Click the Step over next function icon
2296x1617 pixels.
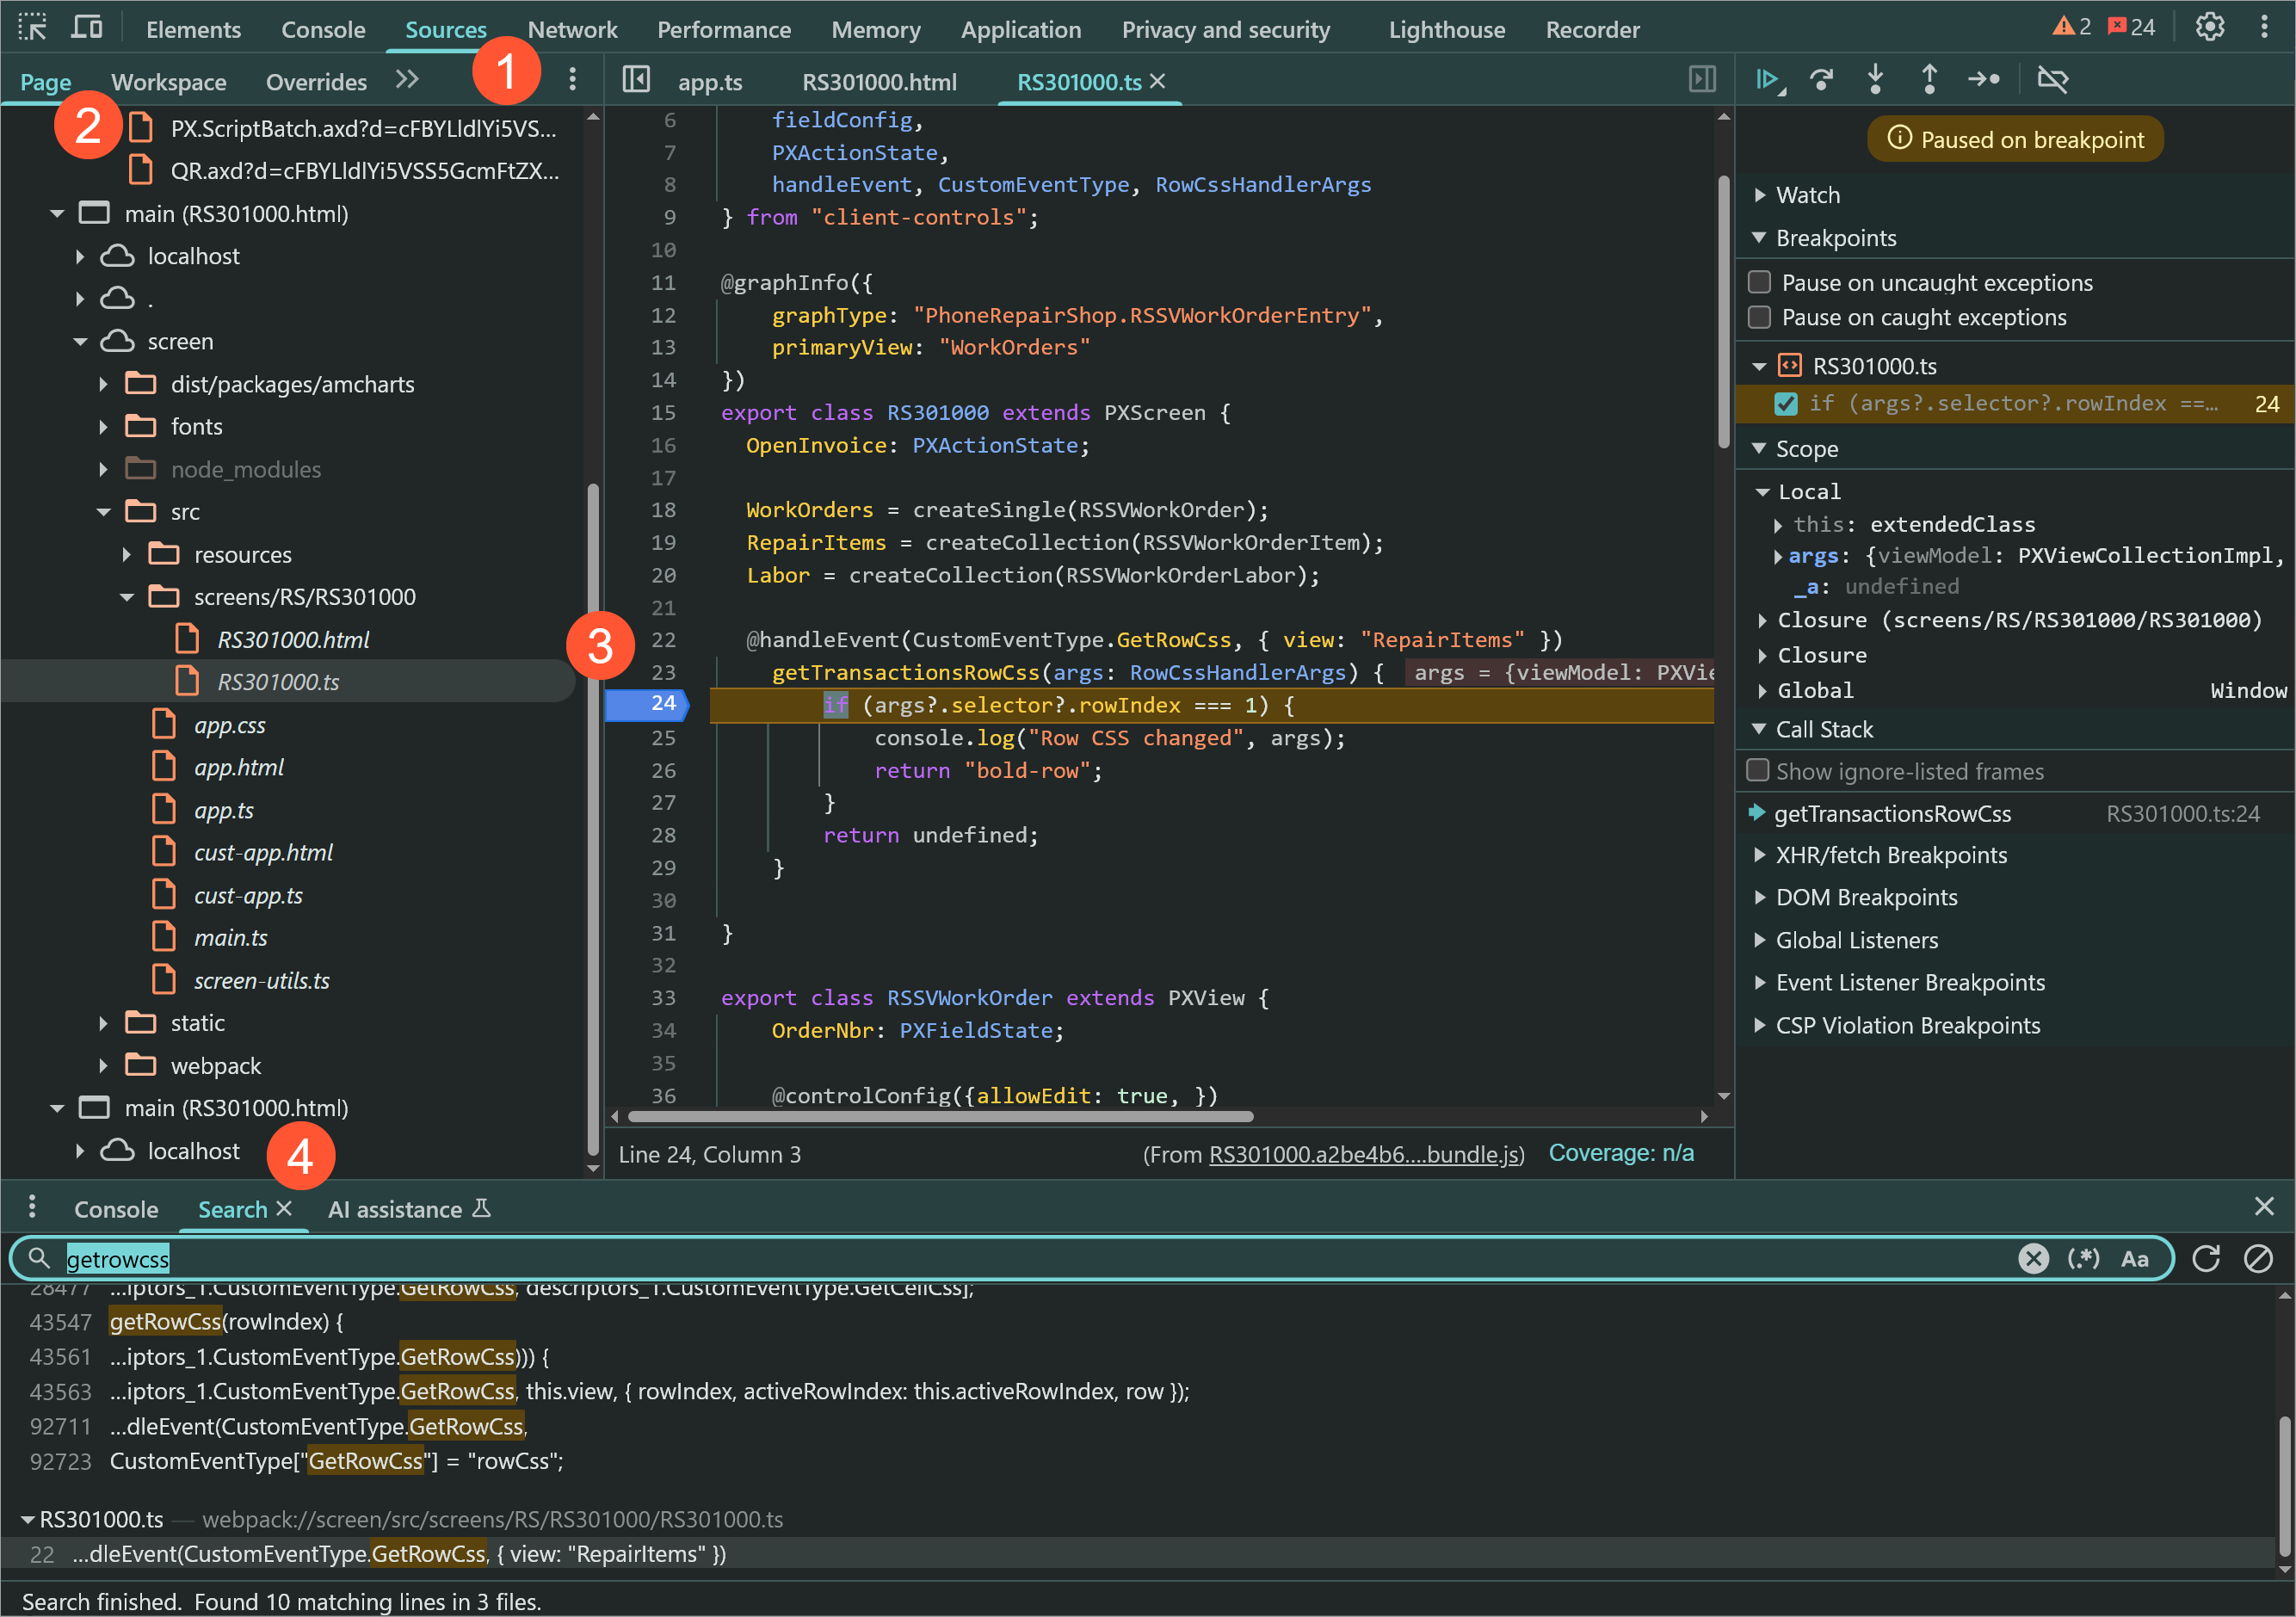[1821, 79]
